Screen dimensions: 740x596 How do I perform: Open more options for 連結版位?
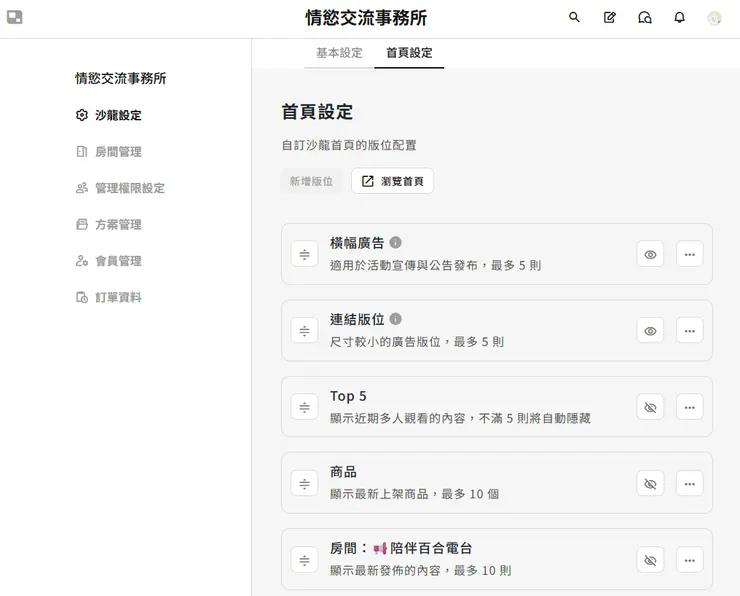690,331
